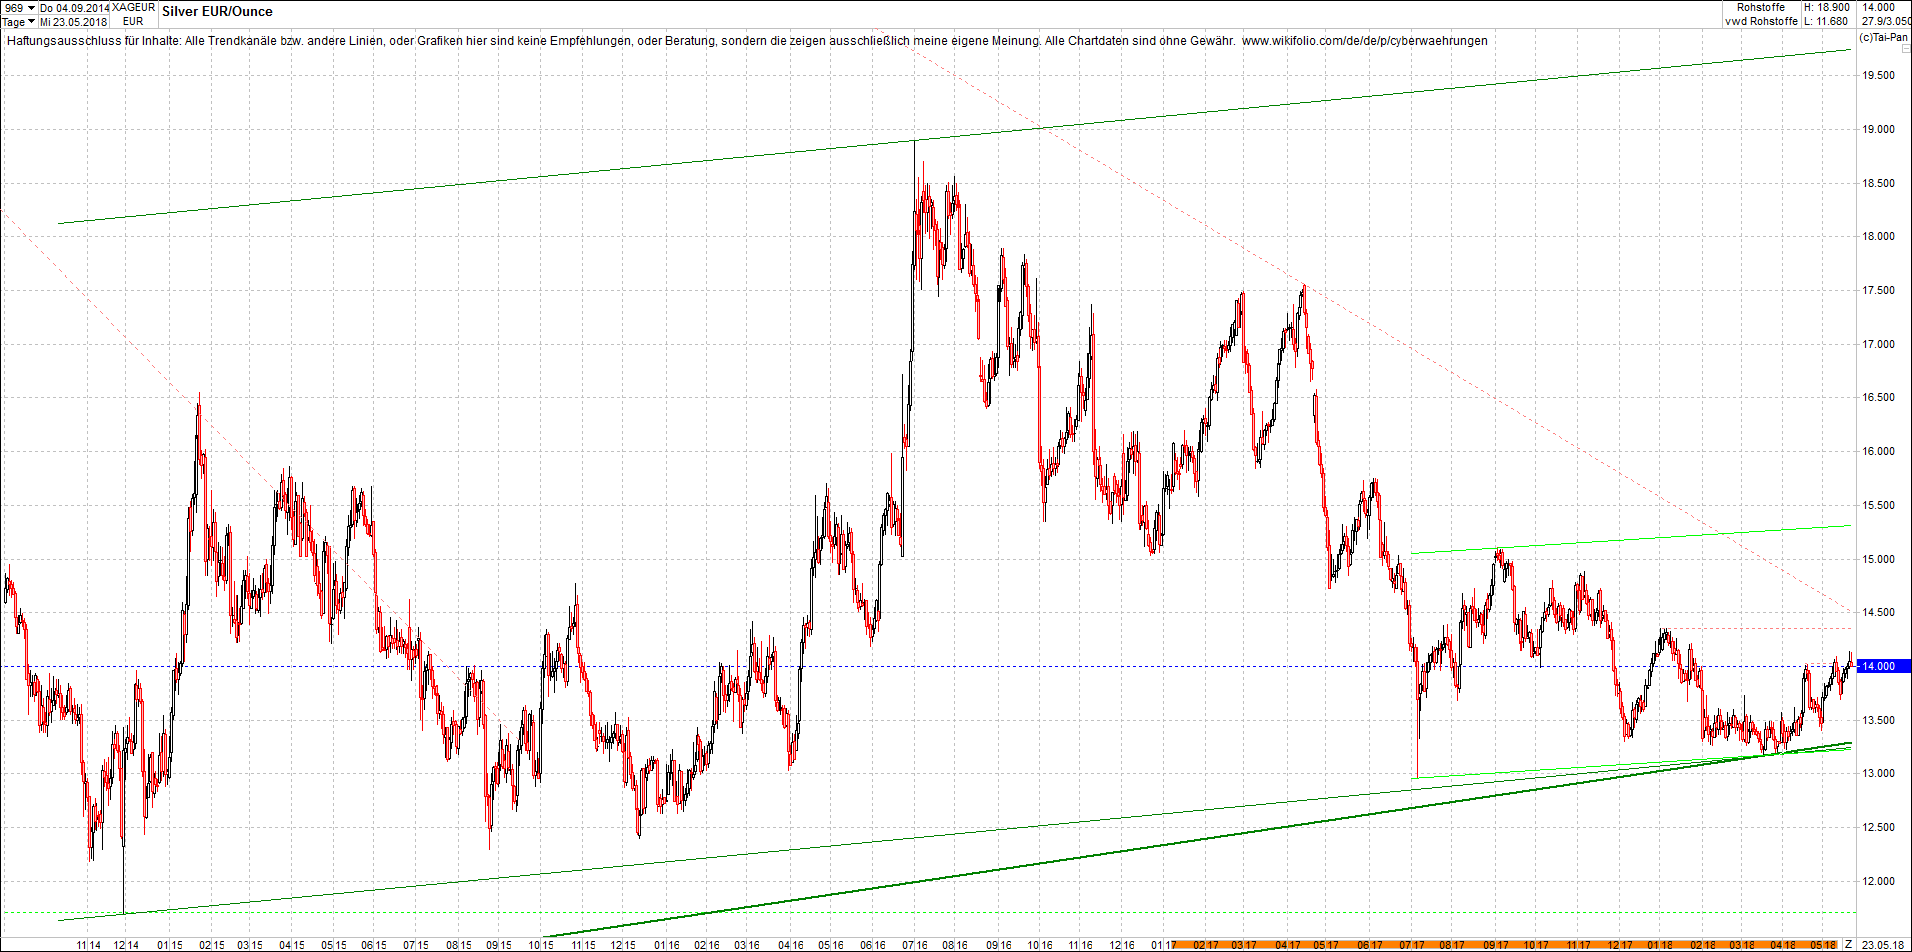Open the 969 bar count dropdown

click(19, 8)
